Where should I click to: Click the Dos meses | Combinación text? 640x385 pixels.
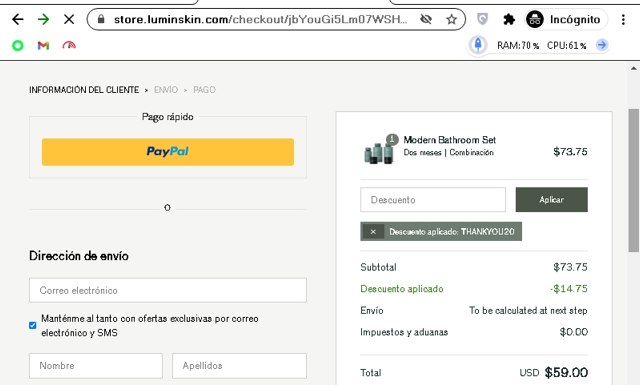(449, 153)
